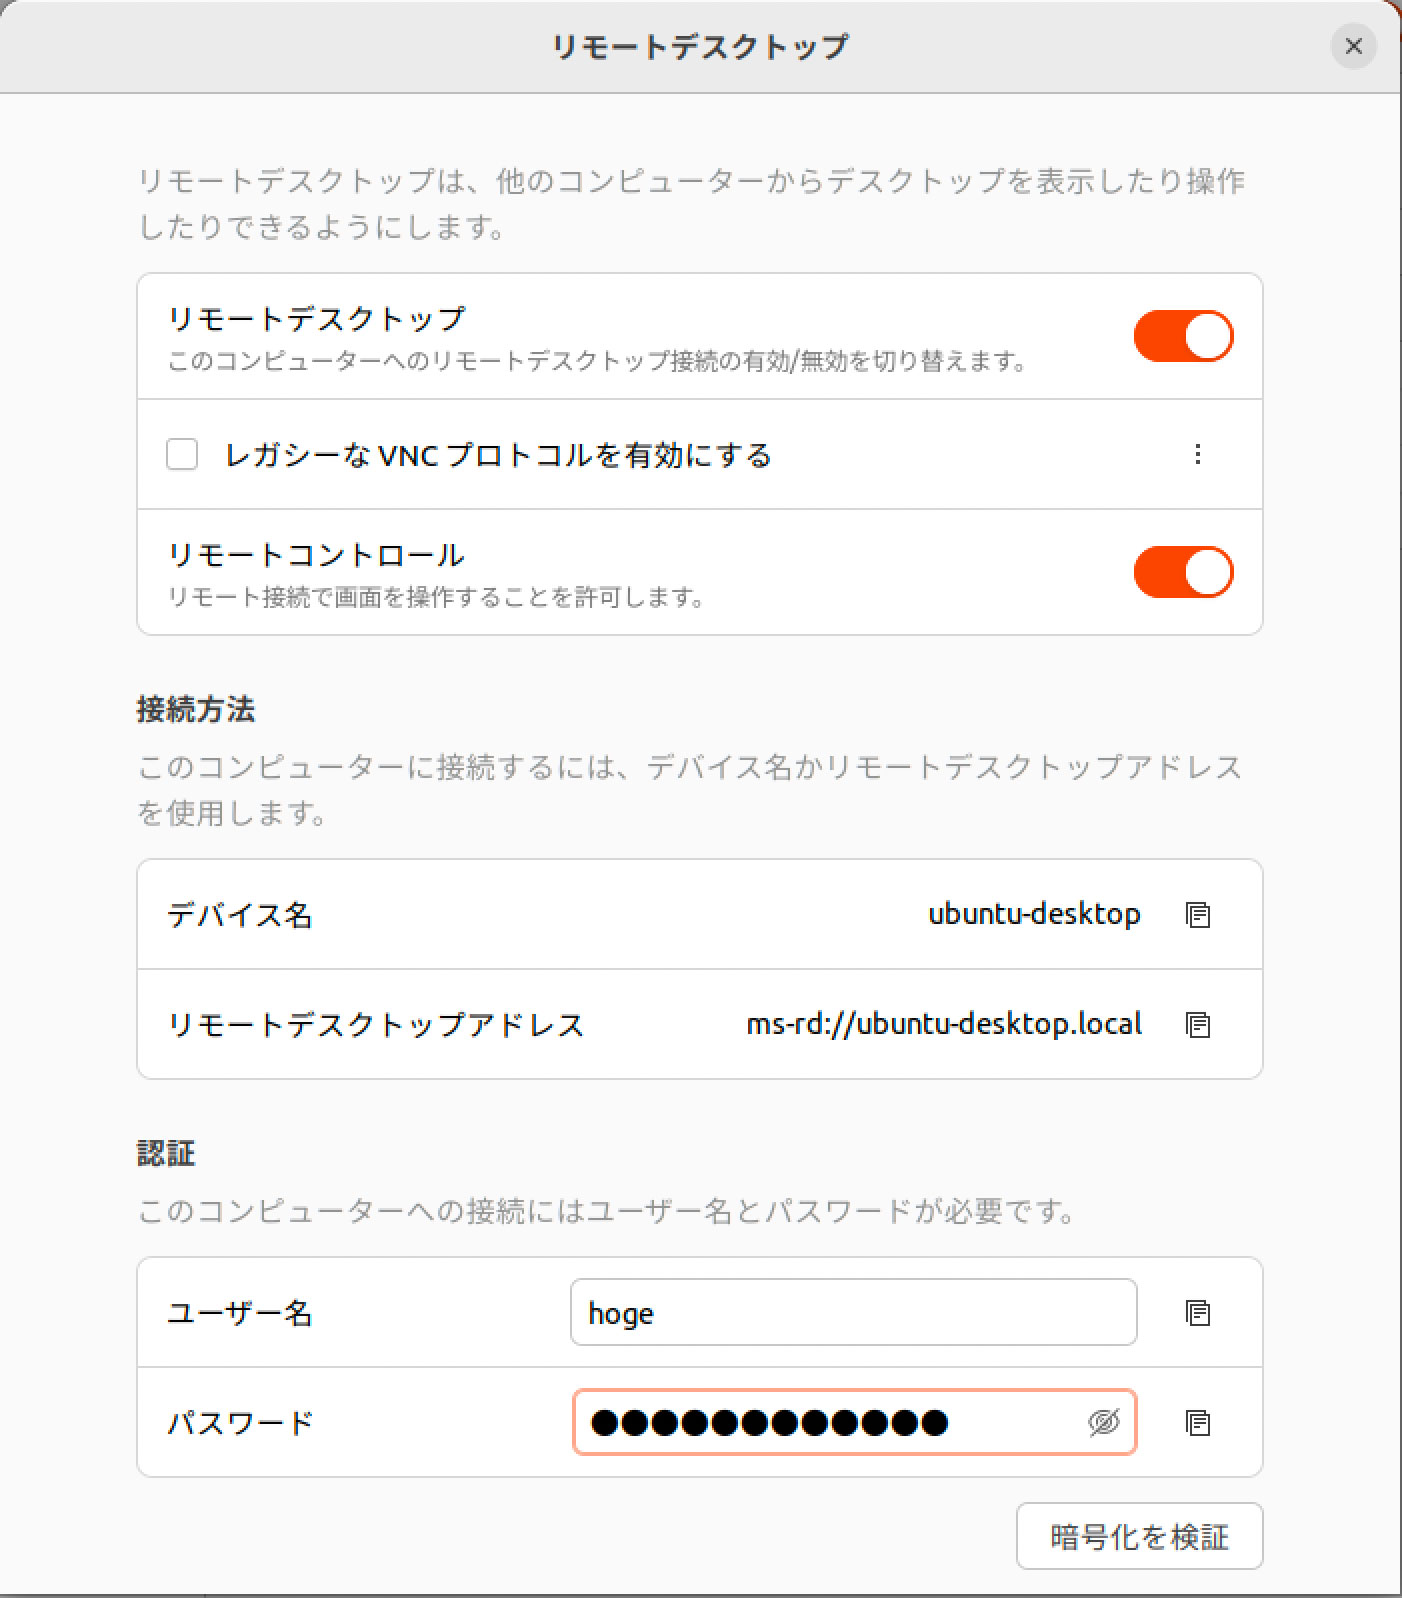Copy the username with its copy icon
1402x1598 pixels.
point(1197,1312)
